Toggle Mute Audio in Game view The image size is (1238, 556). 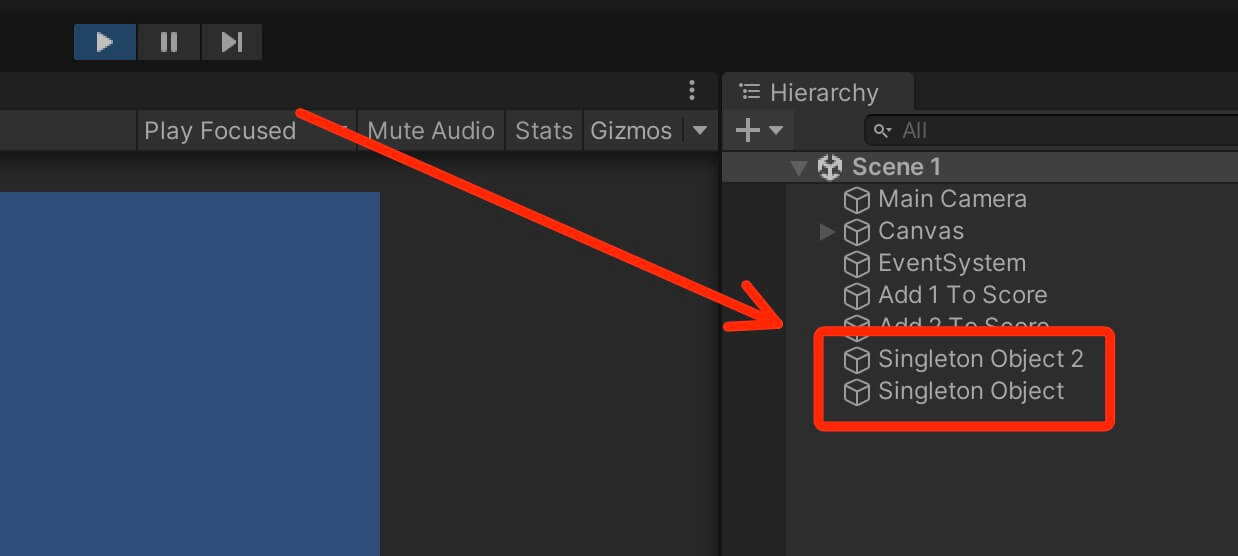tap(431, 131)
